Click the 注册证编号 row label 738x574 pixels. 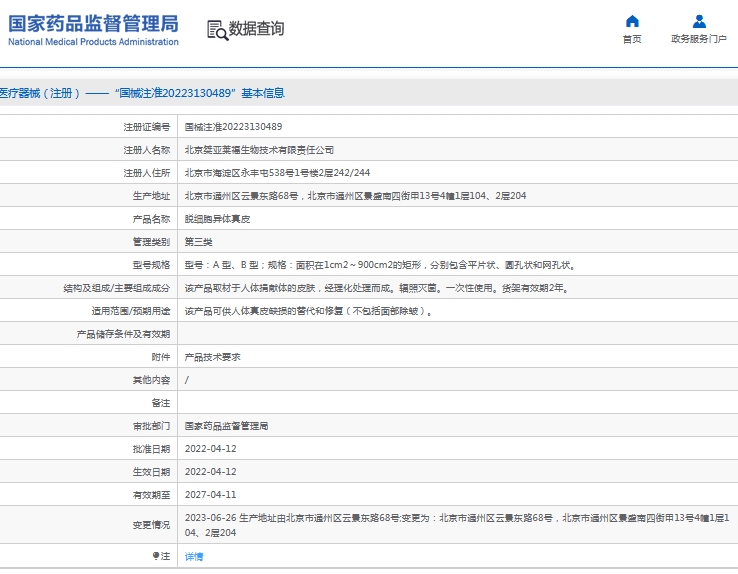146,127
